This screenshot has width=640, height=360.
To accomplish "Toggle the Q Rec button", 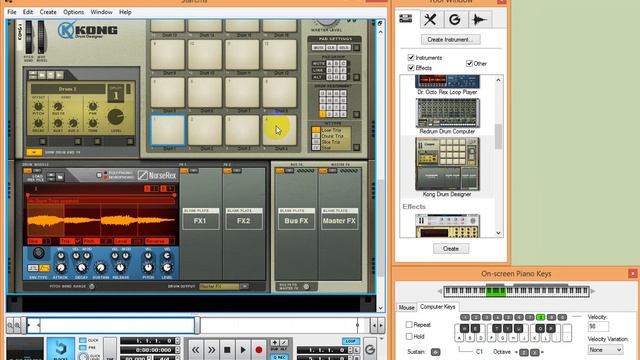I will tap(279, 357).
